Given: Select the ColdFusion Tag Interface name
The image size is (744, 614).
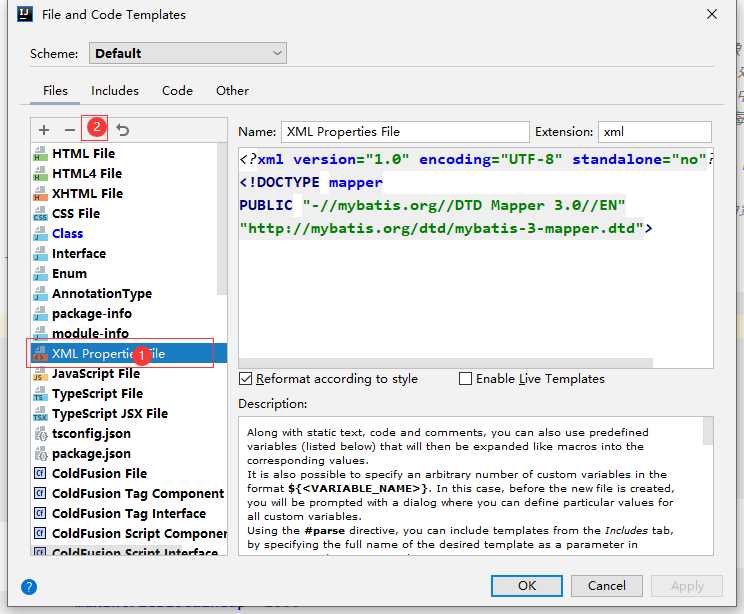Looking at the screenshot, I should [x=129, y=513].
